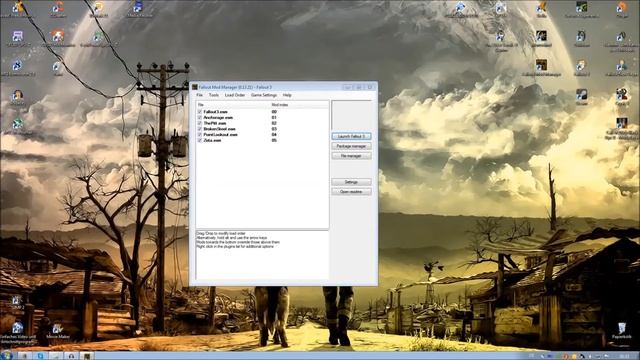Image resolution: width=640 pixels, height=360 pixels.
Task: Toggle the Anchorage.esm checkbox
Action: pos(200,117)
